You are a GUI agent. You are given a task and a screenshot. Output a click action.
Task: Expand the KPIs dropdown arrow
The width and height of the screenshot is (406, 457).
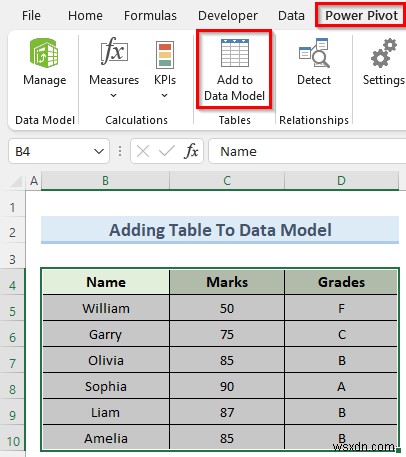164,96
